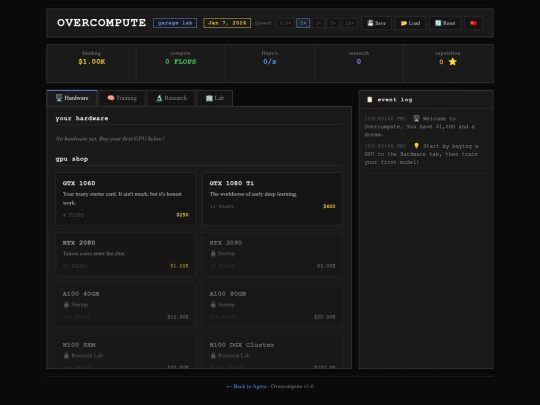Screen dimensions: 540x405
Task: Click the lock icon on H100 DGX Cluster card
Action: coord(213,355)
